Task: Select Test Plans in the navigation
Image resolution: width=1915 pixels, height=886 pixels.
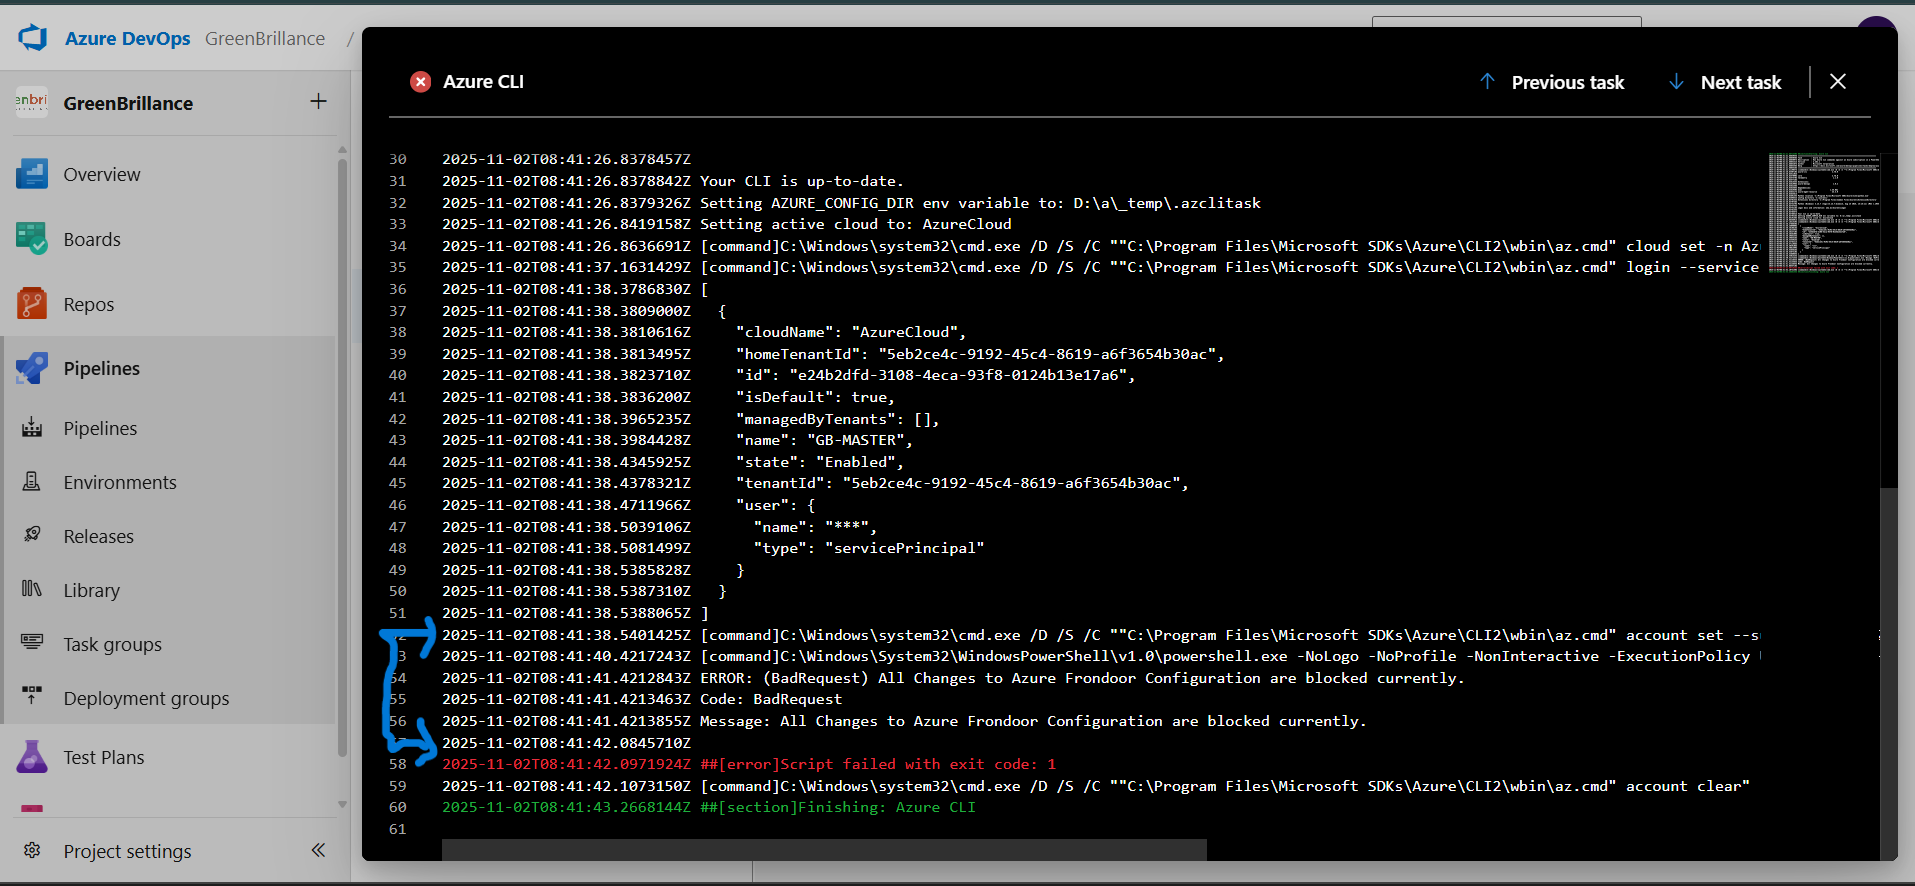Action: click(x=104, y=757)
